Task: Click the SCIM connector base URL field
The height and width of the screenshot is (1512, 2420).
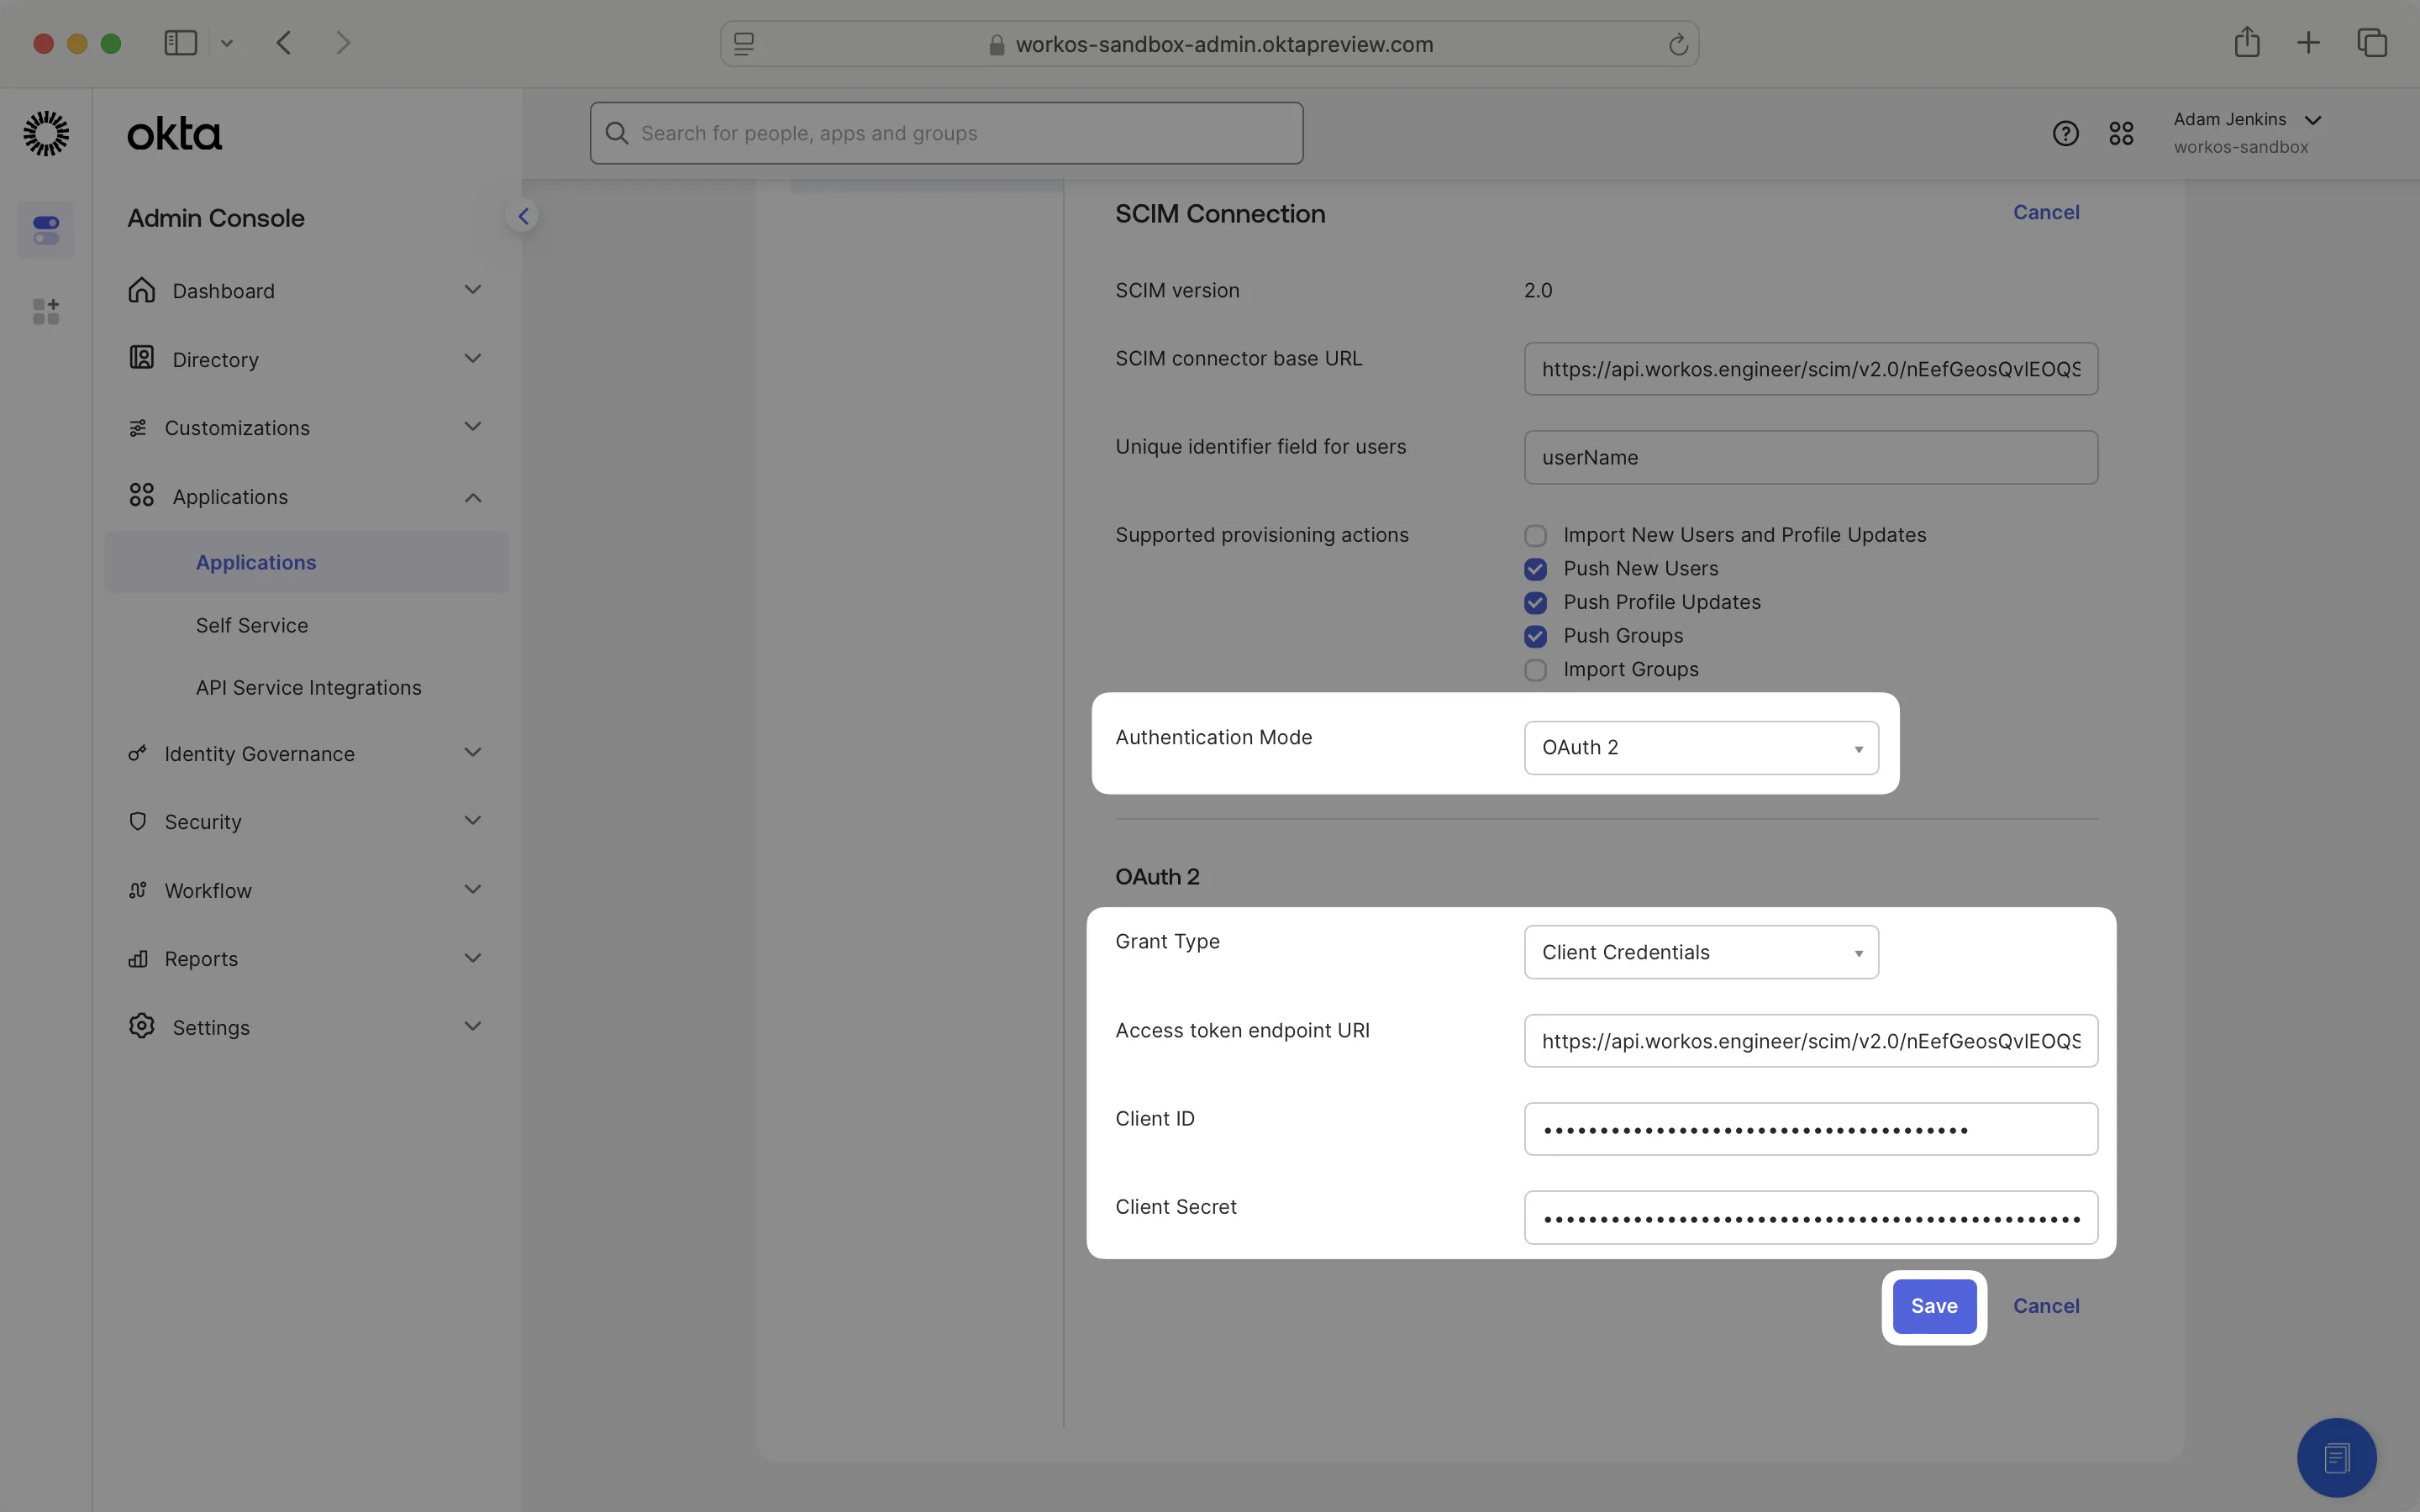Action: 1810,369
